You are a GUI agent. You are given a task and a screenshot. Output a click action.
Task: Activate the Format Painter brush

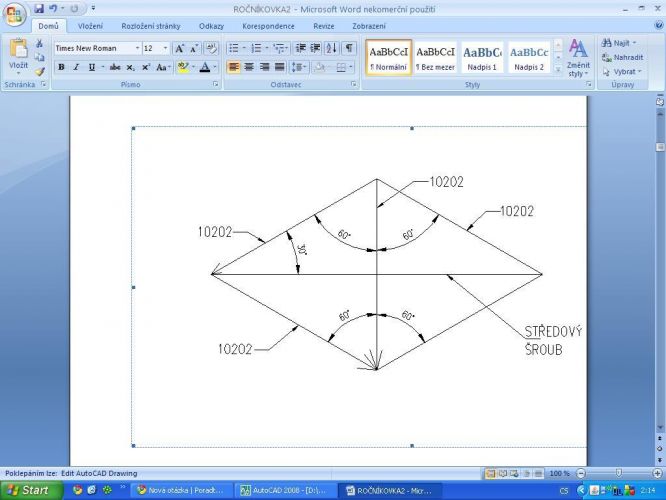pos(40,71)
